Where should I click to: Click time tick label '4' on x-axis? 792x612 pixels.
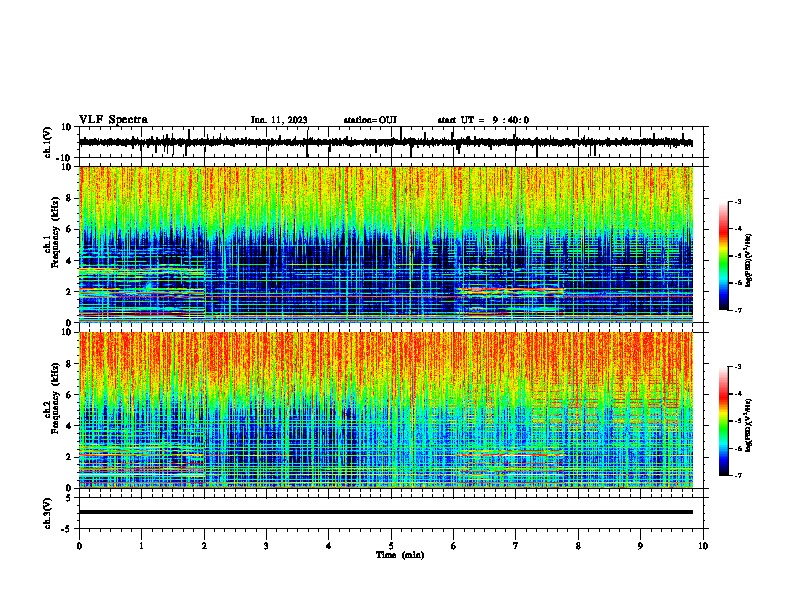(328, 546)
